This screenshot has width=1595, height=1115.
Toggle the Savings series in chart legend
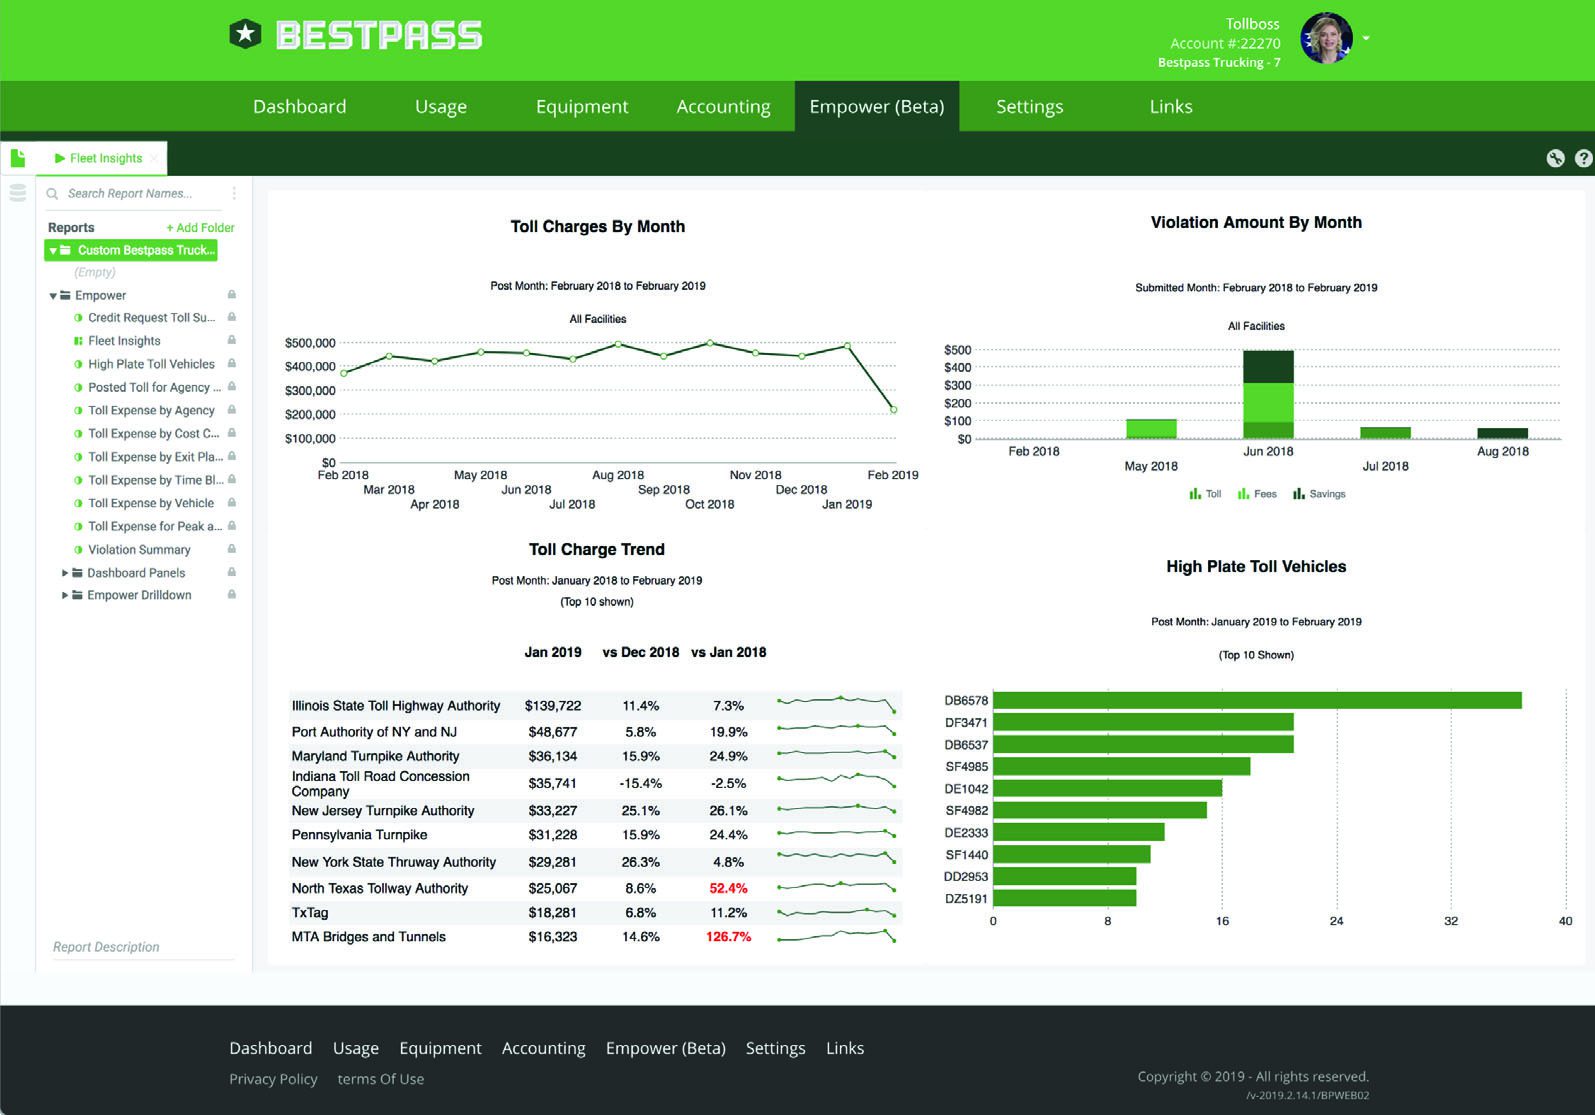(x=1319, y=494)
